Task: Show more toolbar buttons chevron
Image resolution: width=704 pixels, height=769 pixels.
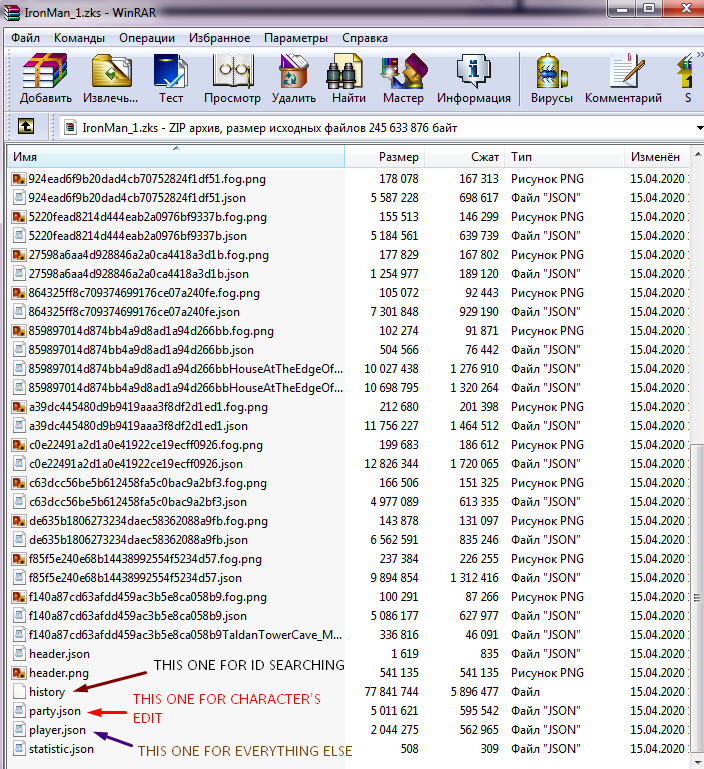Action: (700, 55)
